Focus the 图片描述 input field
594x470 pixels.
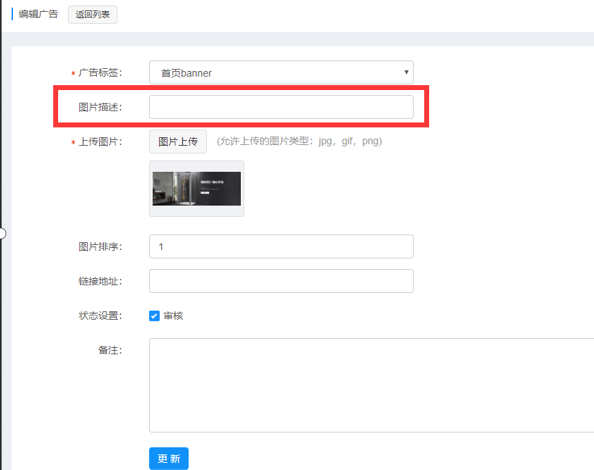pyautogui.click(x=281, y=107)
